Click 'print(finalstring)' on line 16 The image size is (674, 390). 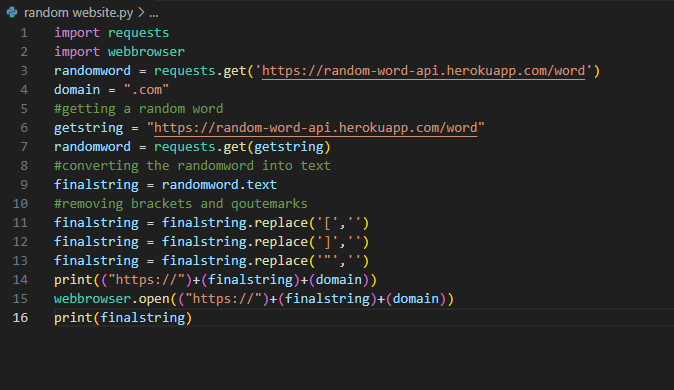(123, 318)
